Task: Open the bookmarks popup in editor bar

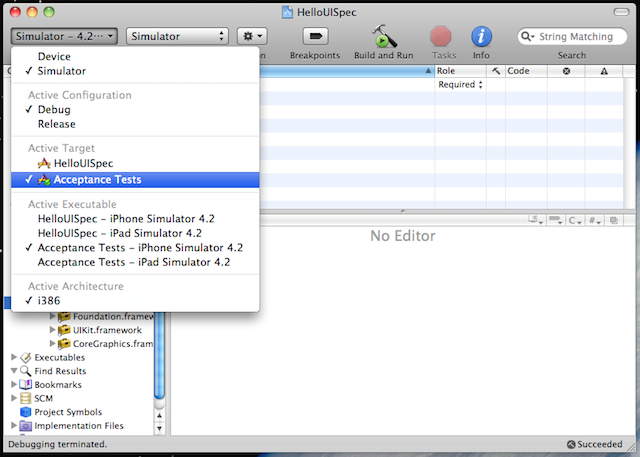Action: 536,220
